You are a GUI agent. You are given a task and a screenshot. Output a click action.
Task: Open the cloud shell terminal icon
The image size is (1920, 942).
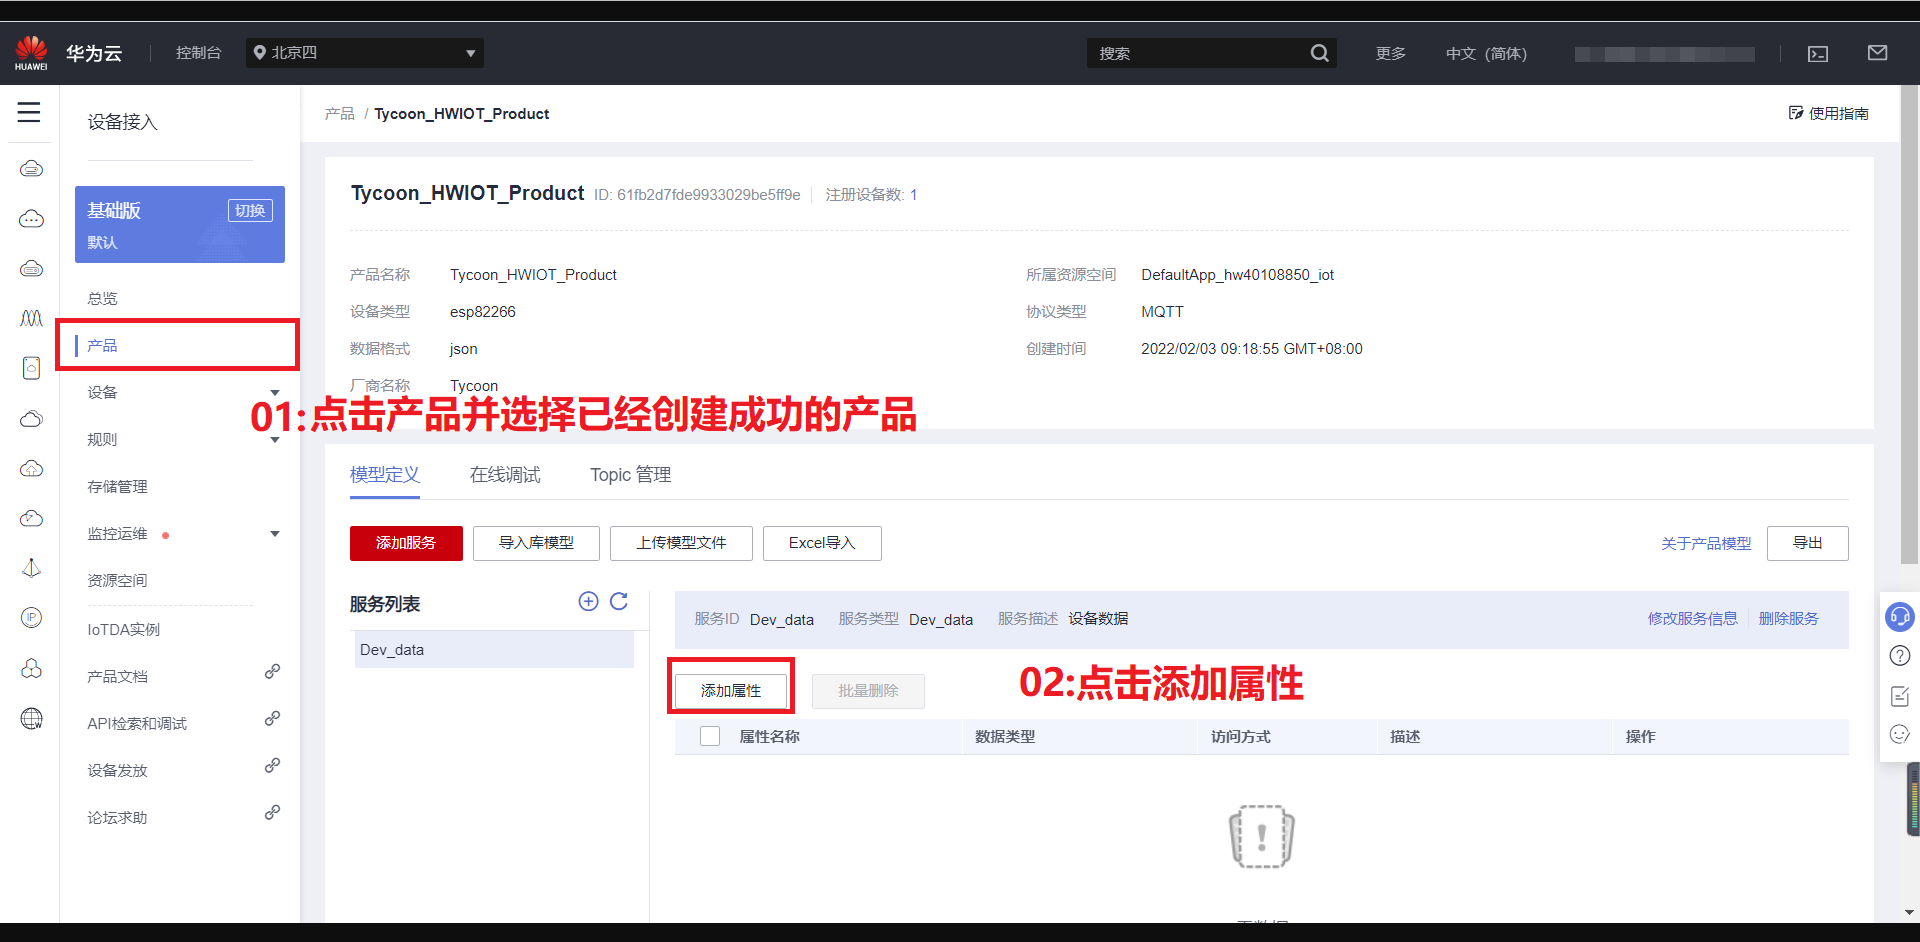pyautogui.click(x=1818, y=54)
